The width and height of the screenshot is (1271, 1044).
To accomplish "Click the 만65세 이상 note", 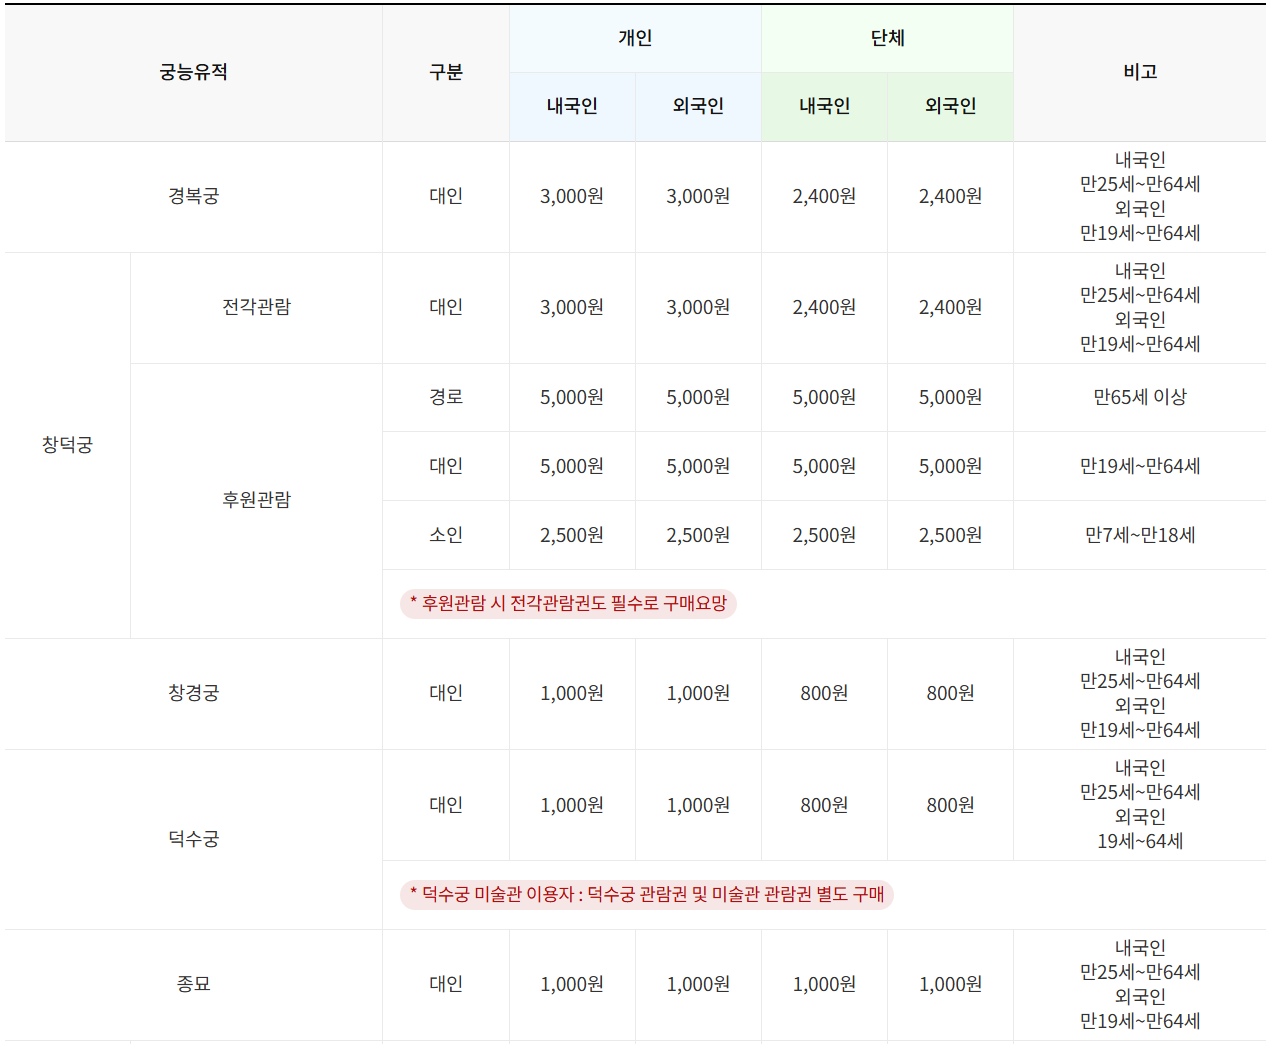I will click(x=1140, y=397).
